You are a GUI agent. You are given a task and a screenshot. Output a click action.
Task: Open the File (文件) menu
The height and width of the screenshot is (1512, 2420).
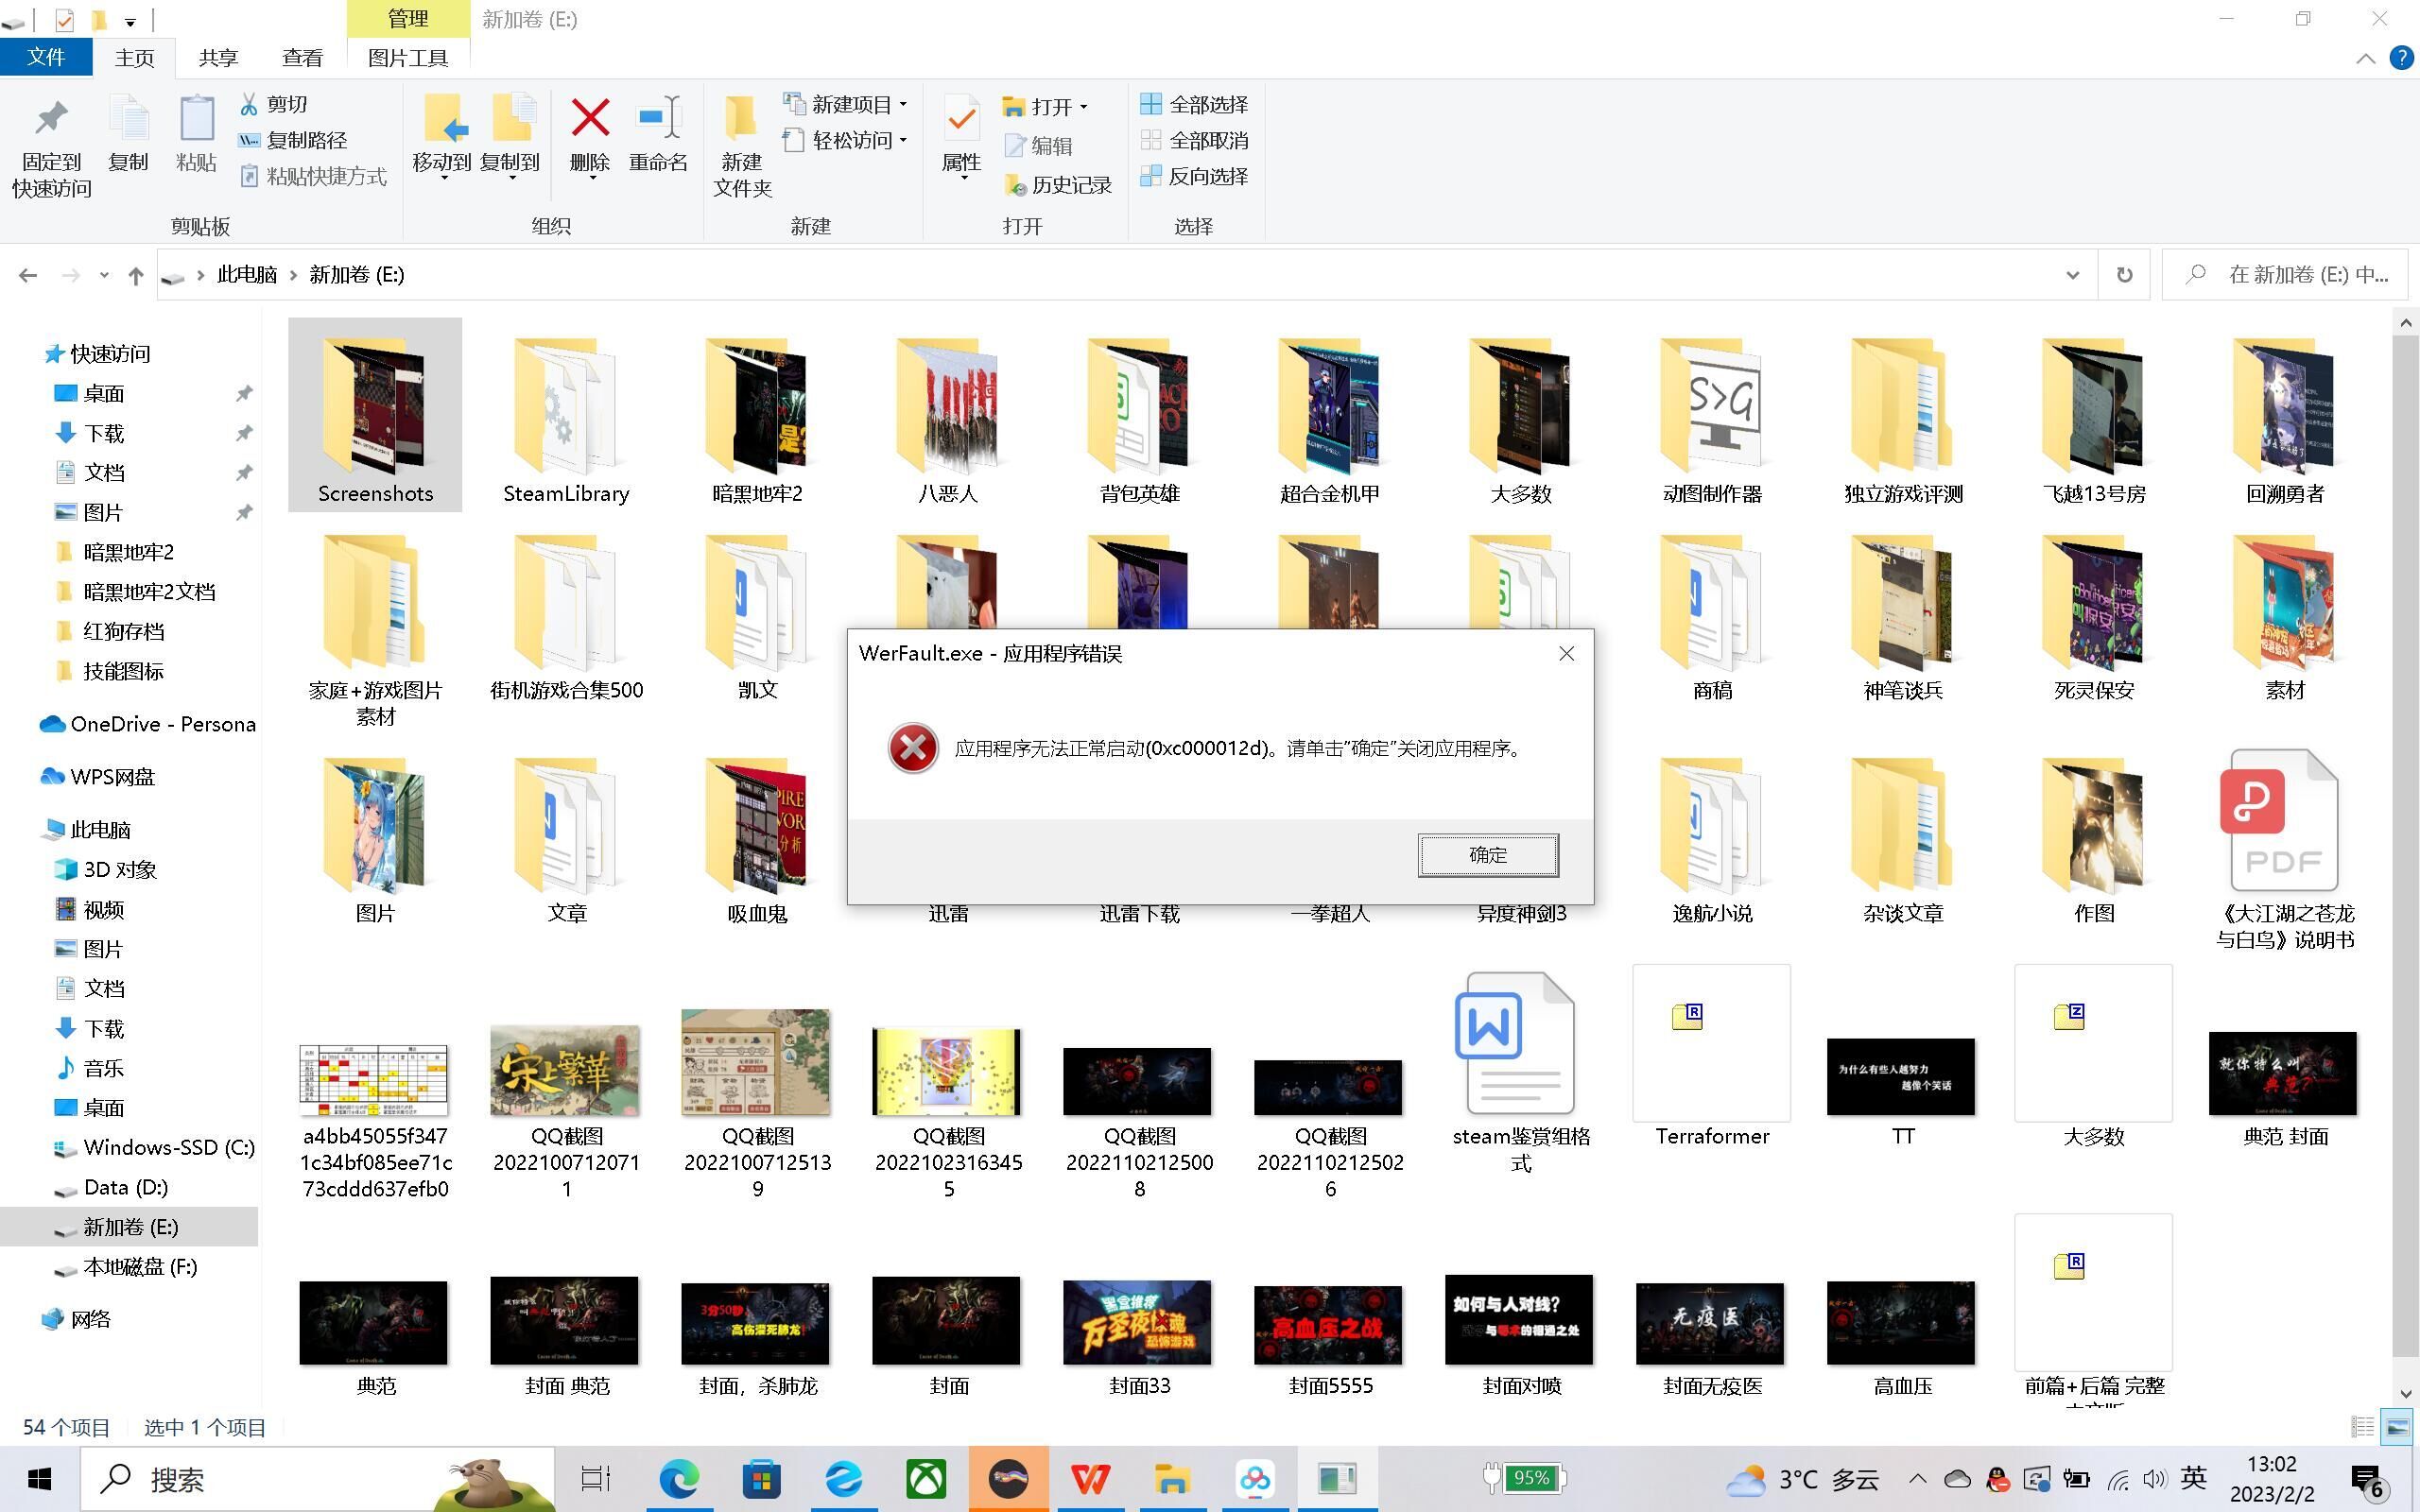tap(46, 58)
